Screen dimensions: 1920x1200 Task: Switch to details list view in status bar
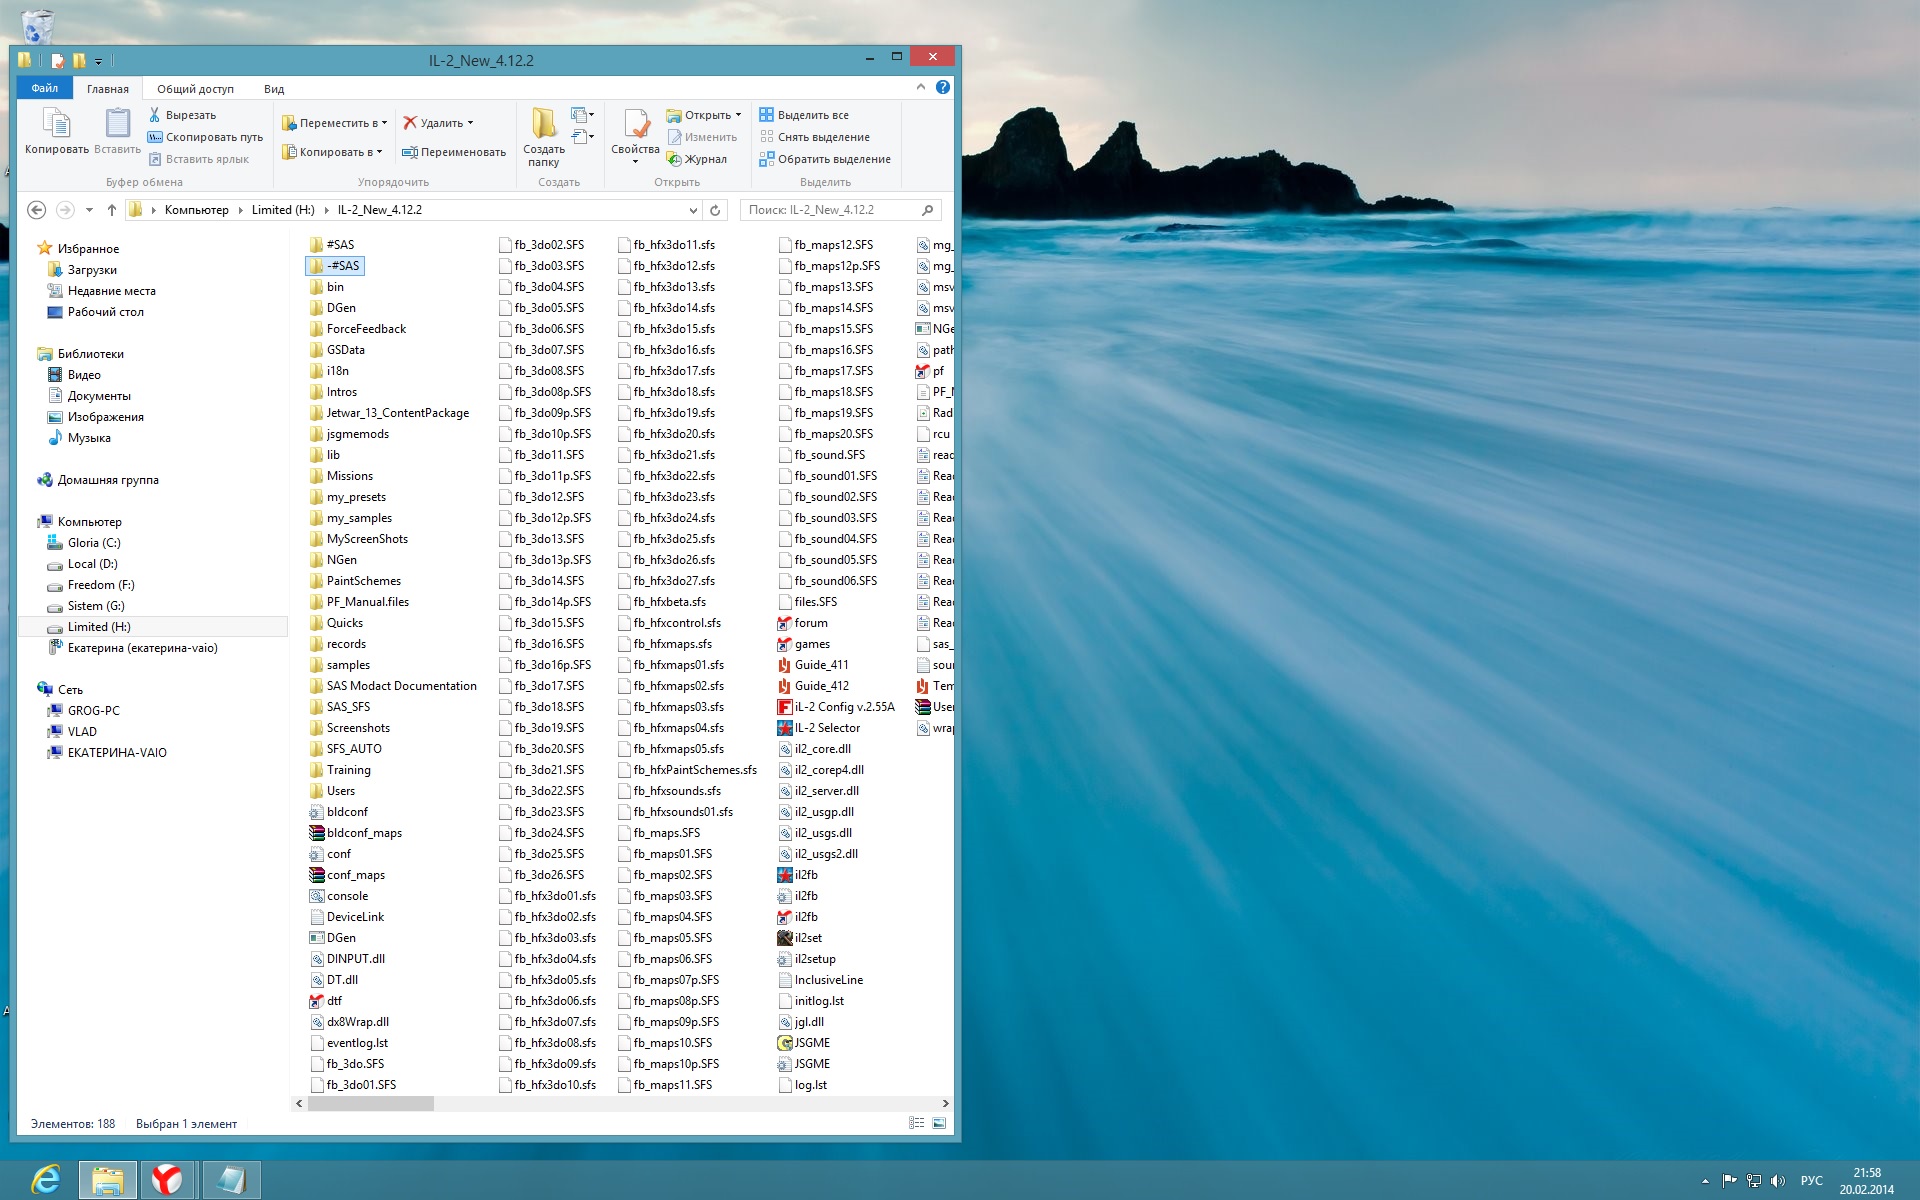coord(916,1123)
